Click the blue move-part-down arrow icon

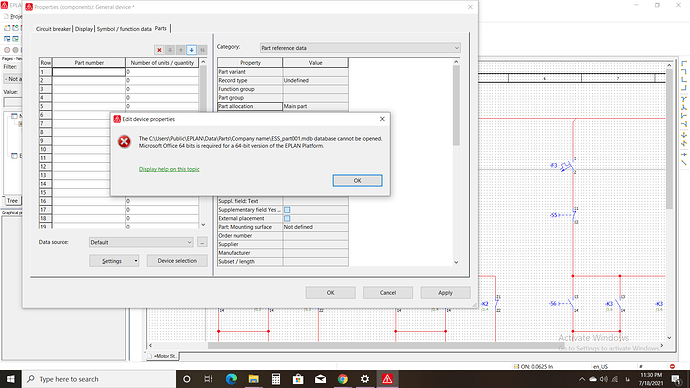(191, 50)
